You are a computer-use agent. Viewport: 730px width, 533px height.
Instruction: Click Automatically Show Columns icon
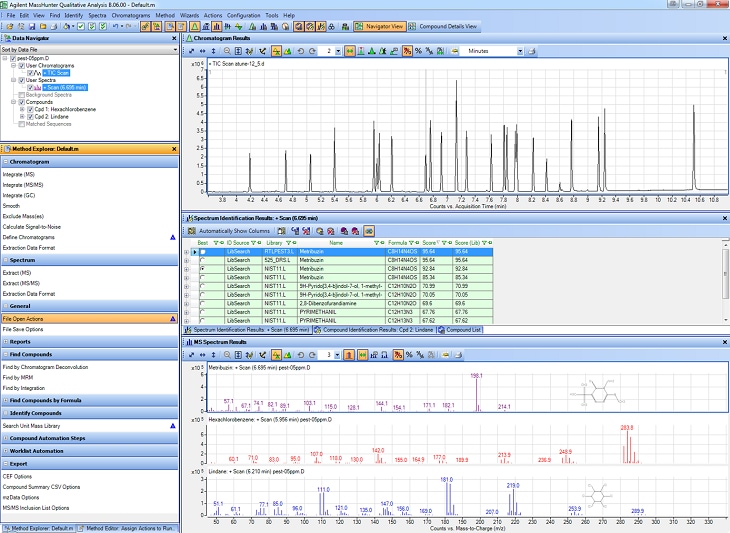(x=191, y=230)
